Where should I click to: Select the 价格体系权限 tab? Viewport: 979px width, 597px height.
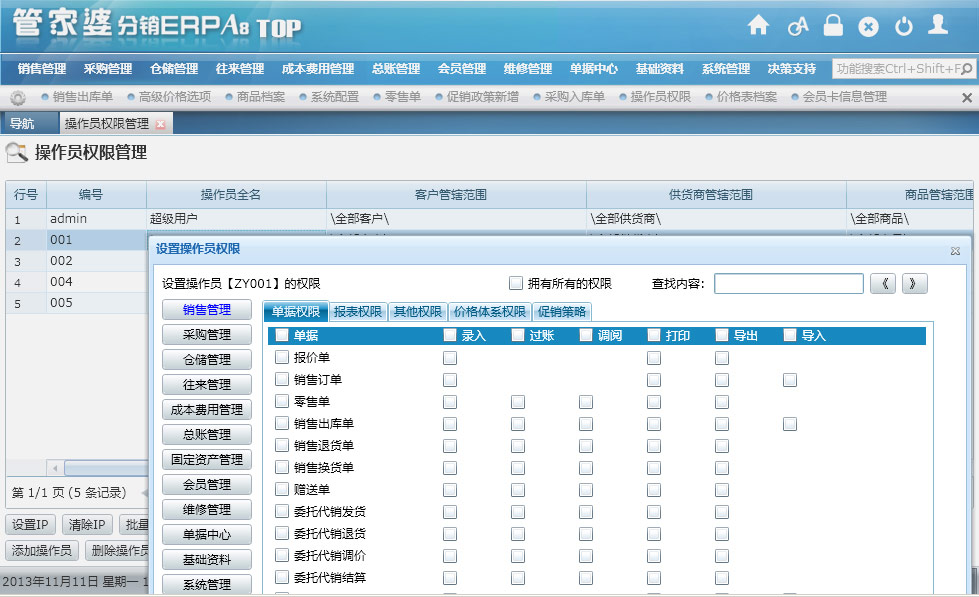489,311
